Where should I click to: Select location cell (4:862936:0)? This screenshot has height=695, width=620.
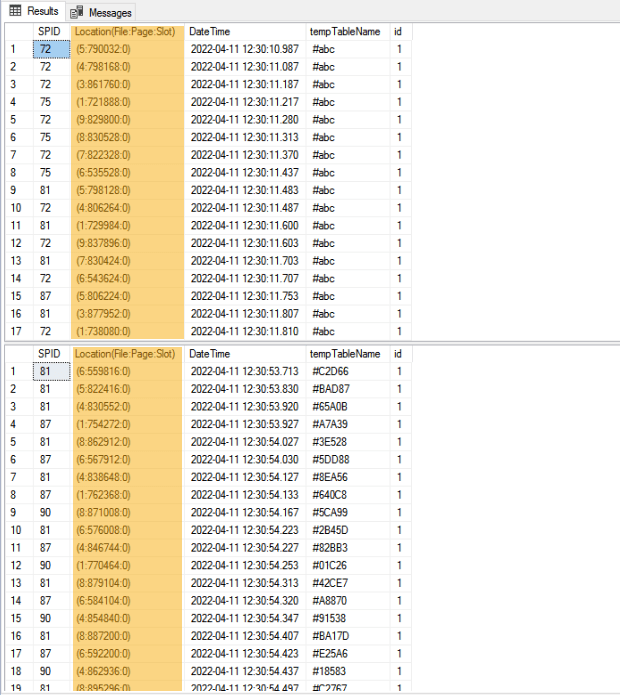point(127,671)
